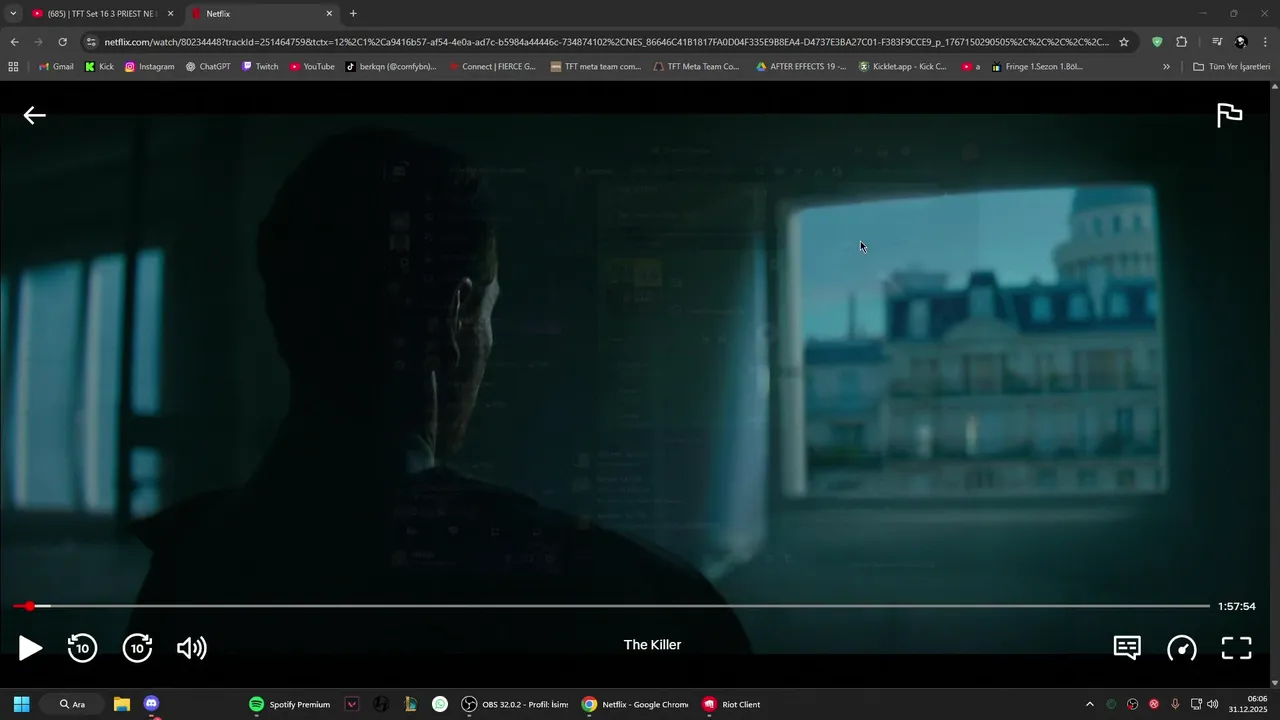
Task: Skip forward 10 seconds
Action: (x=137, y=648)
